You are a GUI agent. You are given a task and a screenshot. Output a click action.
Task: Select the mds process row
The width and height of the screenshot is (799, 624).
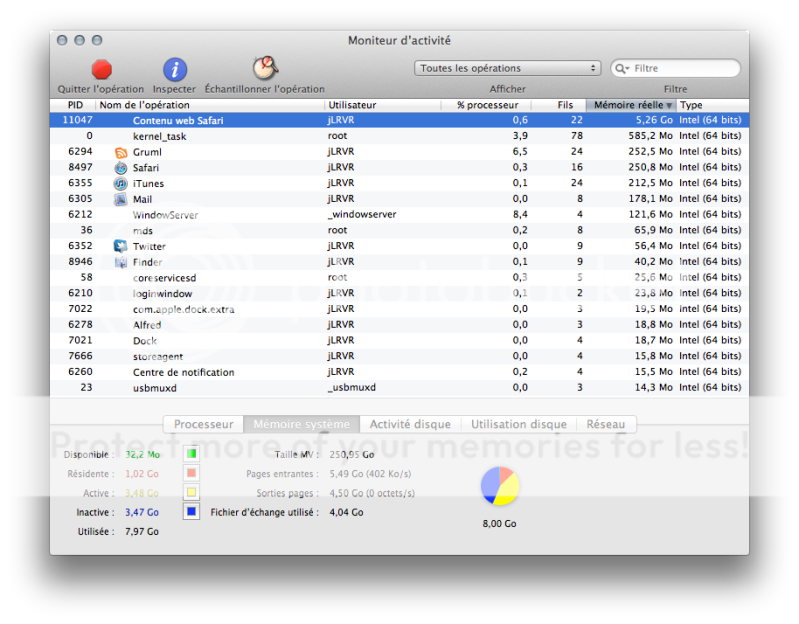(x=400, y=230)
